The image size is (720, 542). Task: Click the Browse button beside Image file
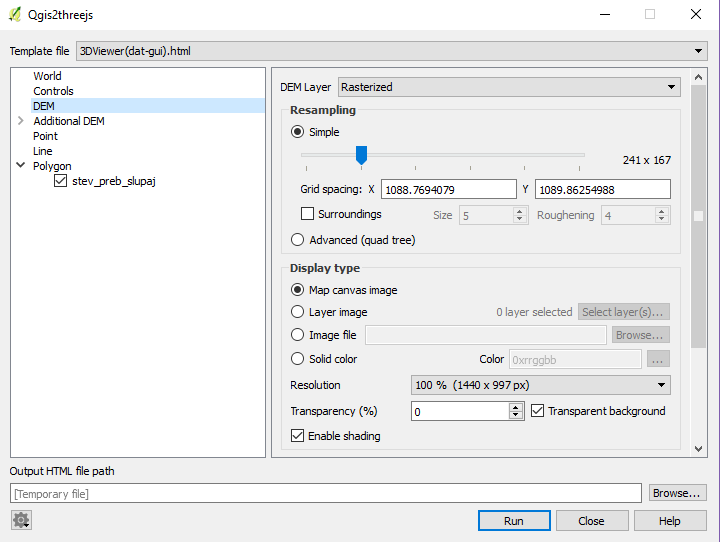640,335
